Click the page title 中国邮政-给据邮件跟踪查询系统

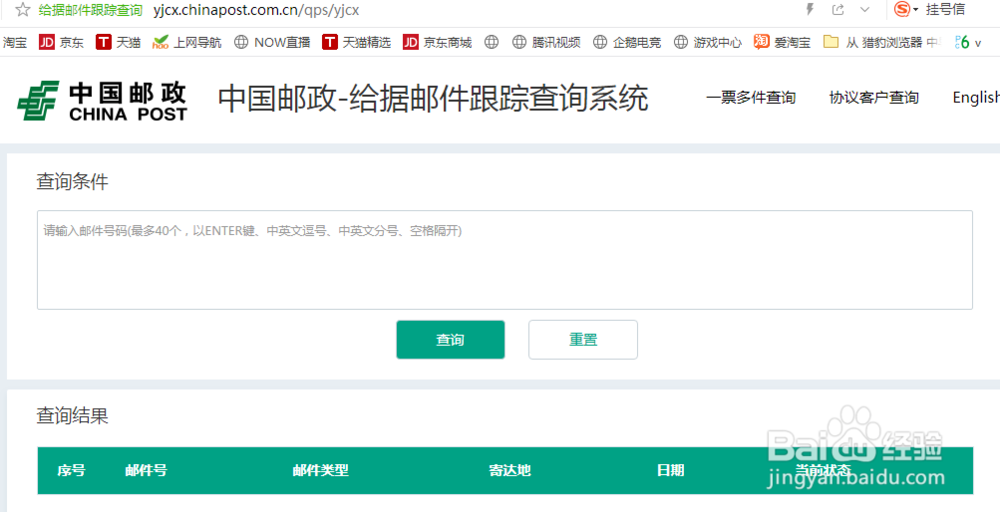(433, 99)
